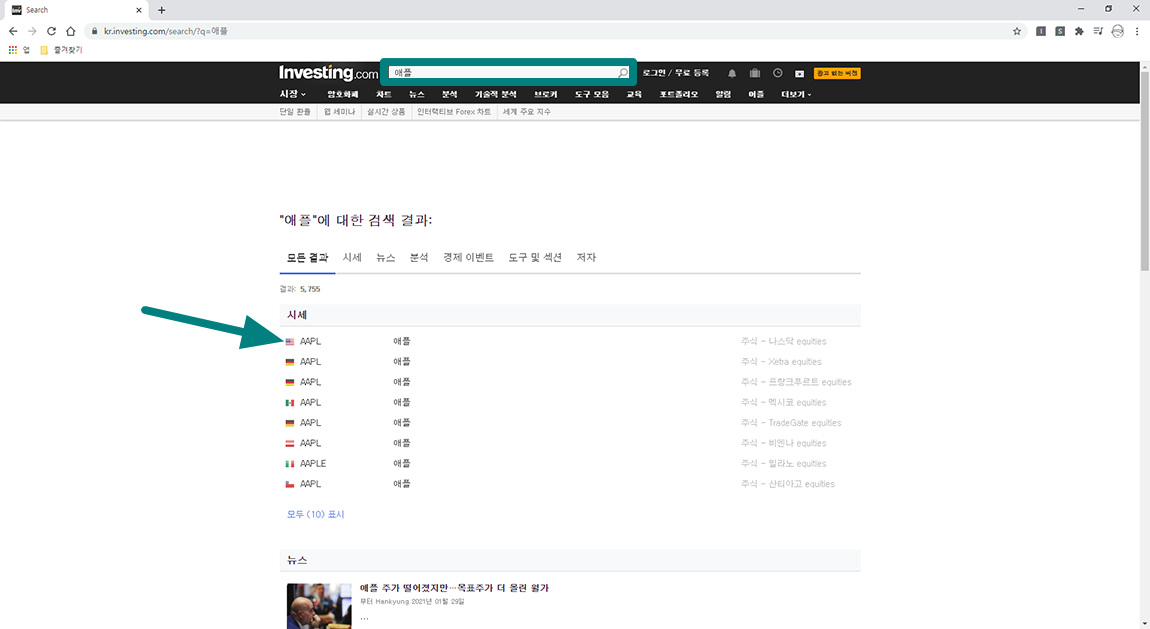Open the 포트폴리오 menu item

coord(678,95)
